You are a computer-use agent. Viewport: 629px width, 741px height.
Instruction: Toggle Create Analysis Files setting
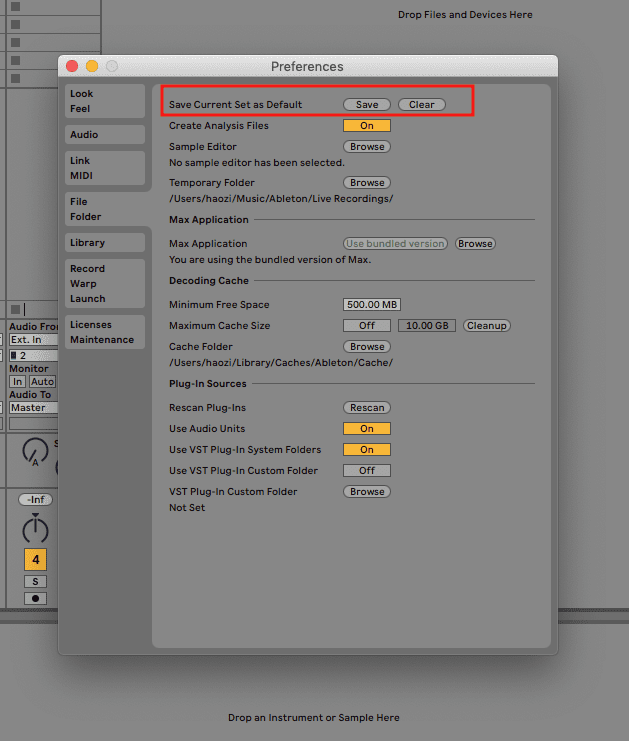click(x=366, y=126)
